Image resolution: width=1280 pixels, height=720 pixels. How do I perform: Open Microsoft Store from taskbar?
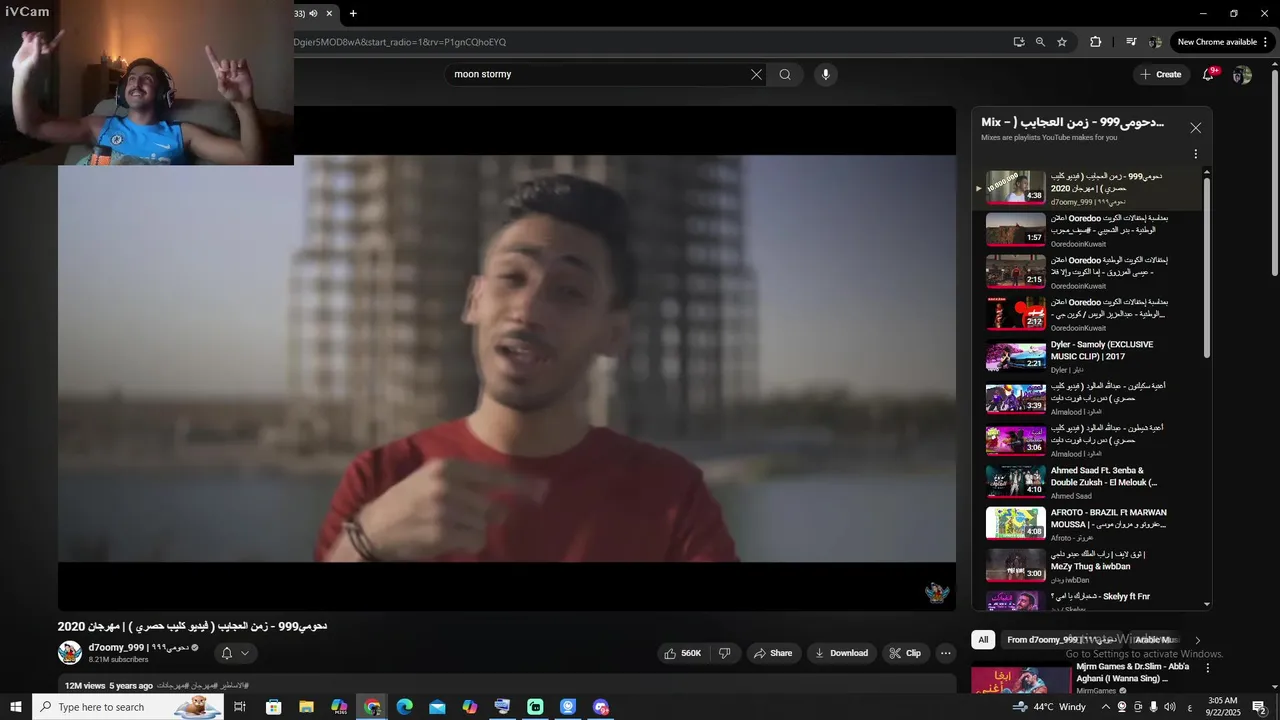click(273, 707)
